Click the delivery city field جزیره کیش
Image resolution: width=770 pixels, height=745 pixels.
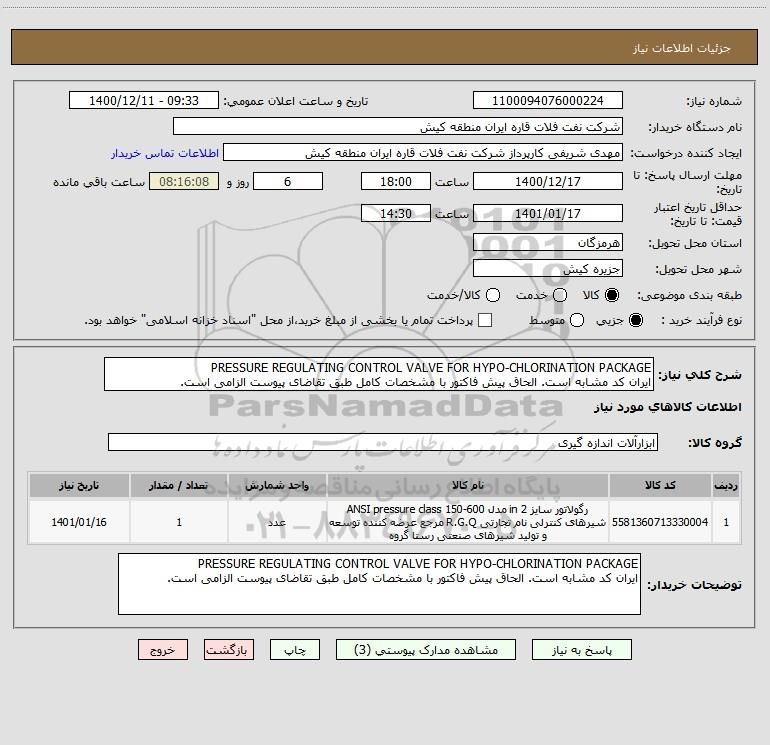[548, 268]
